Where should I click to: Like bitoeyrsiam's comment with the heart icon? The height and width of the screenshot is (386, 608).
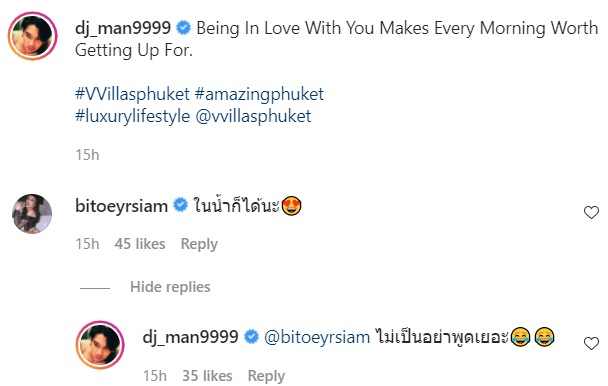pyautogui.click(x=591, y=212)
